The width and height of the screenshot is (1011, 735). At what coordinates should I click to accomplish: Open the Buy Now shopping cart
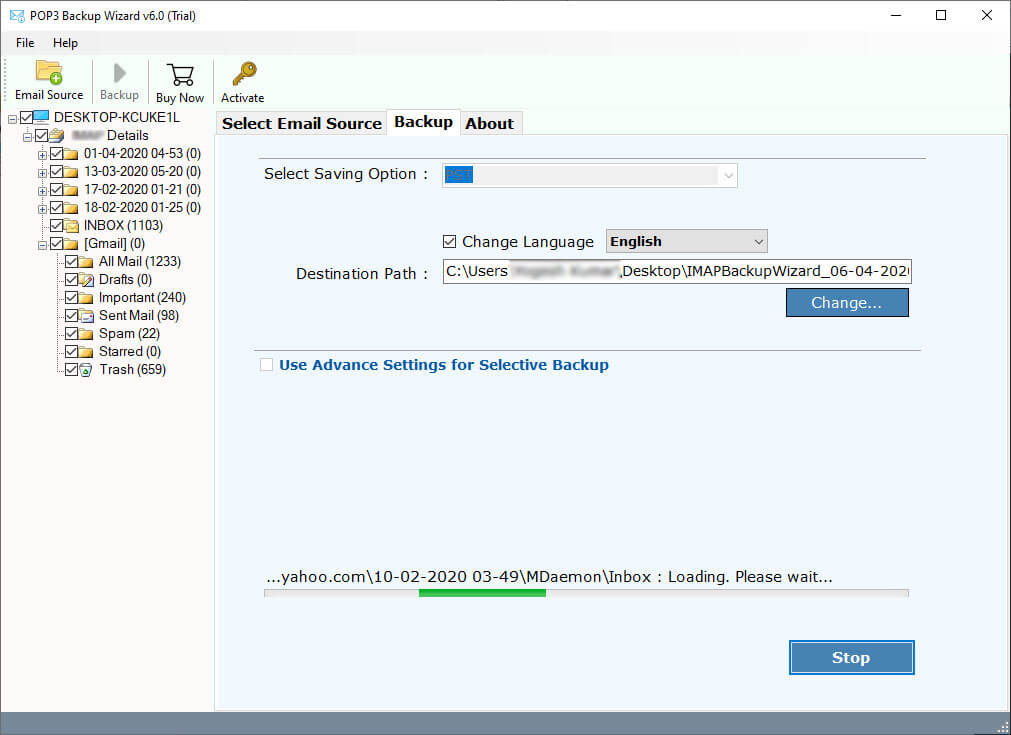tap(180, 74)
